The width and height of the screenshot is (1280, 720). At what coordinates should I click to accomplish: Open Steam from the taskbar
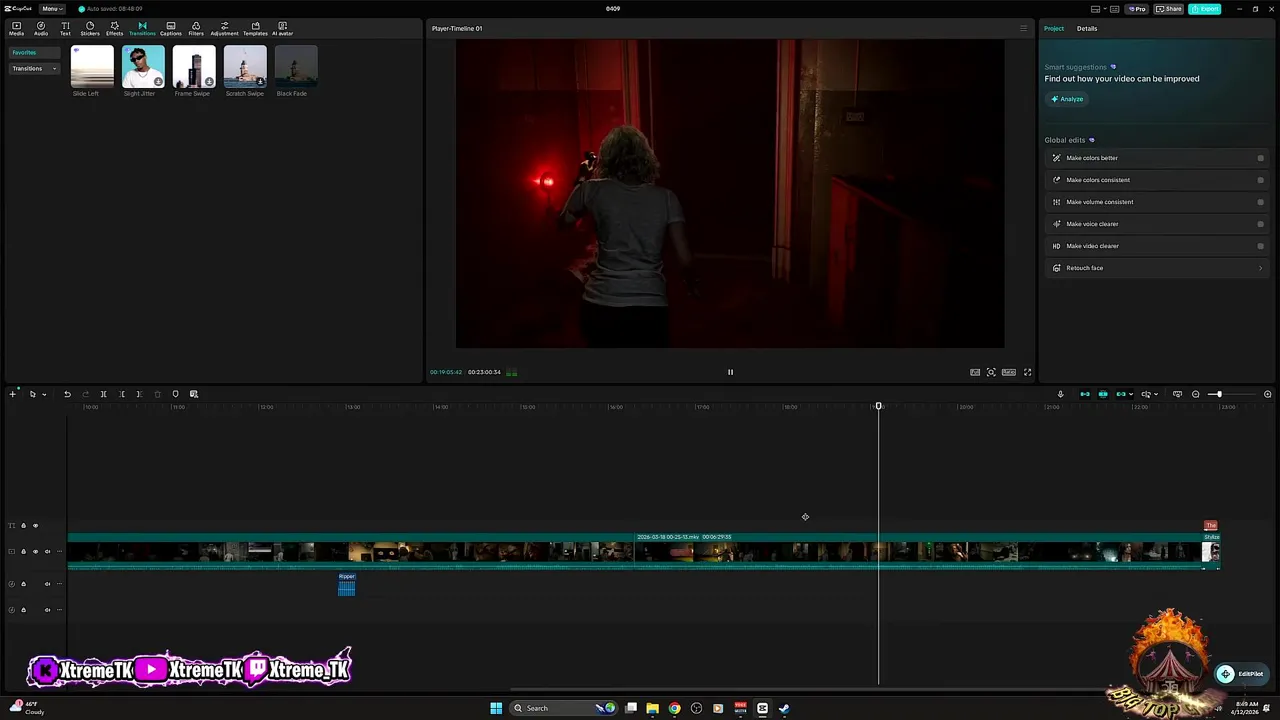click(x=784, y=708)
